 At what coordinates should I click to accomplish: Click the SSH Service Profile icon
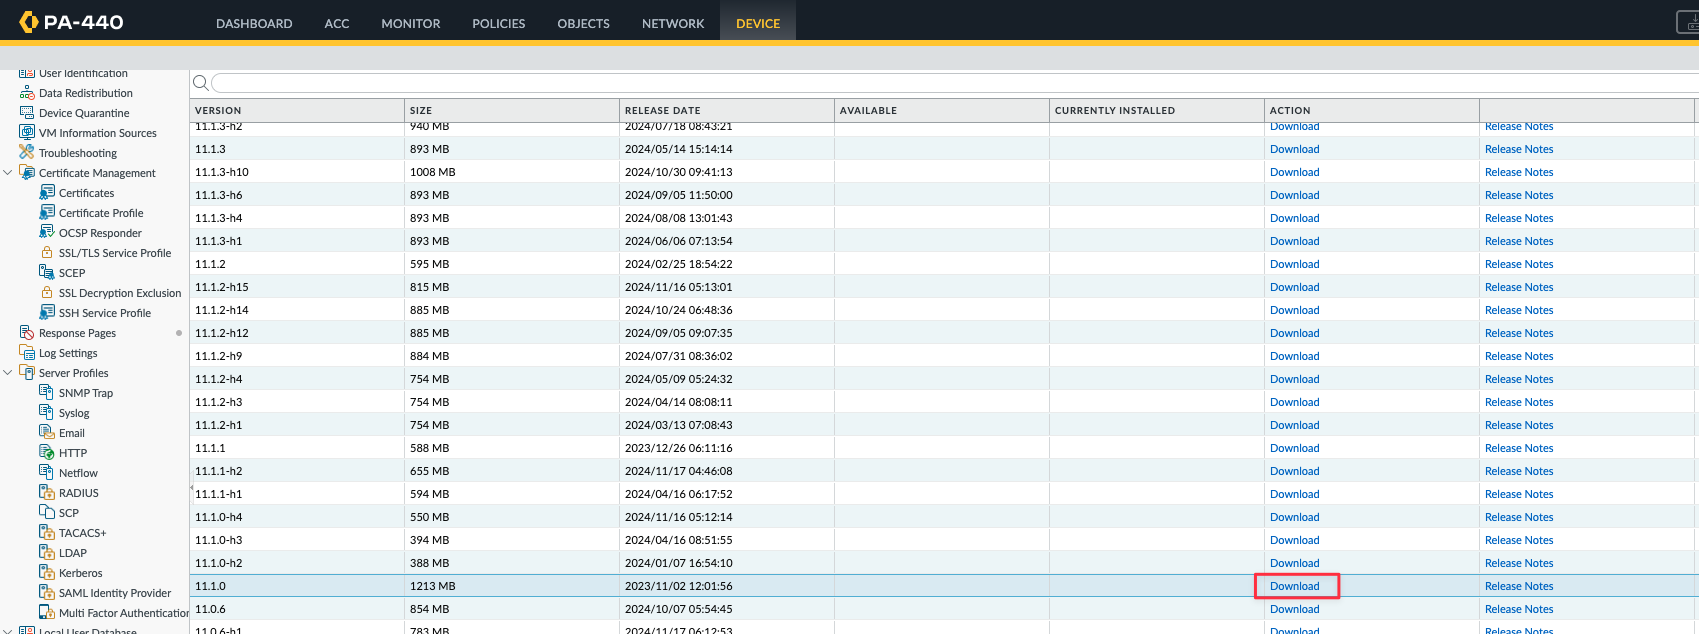(47, 313)
